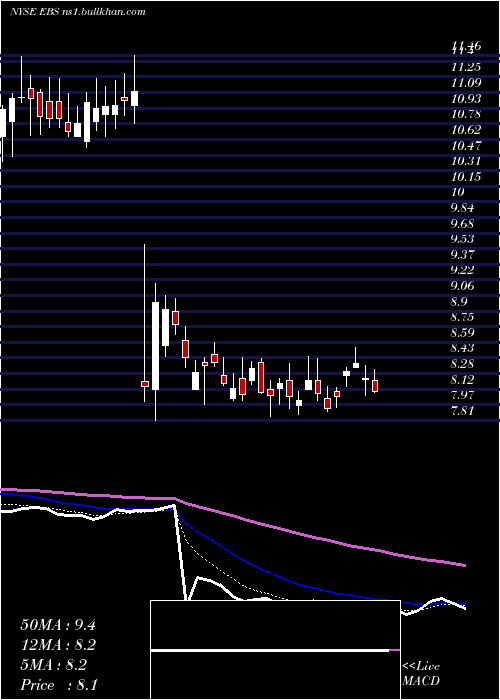Click the 9.06 price axis label
Image resolution: width=500 pixels, height=700 pixels.
[463, 286]
